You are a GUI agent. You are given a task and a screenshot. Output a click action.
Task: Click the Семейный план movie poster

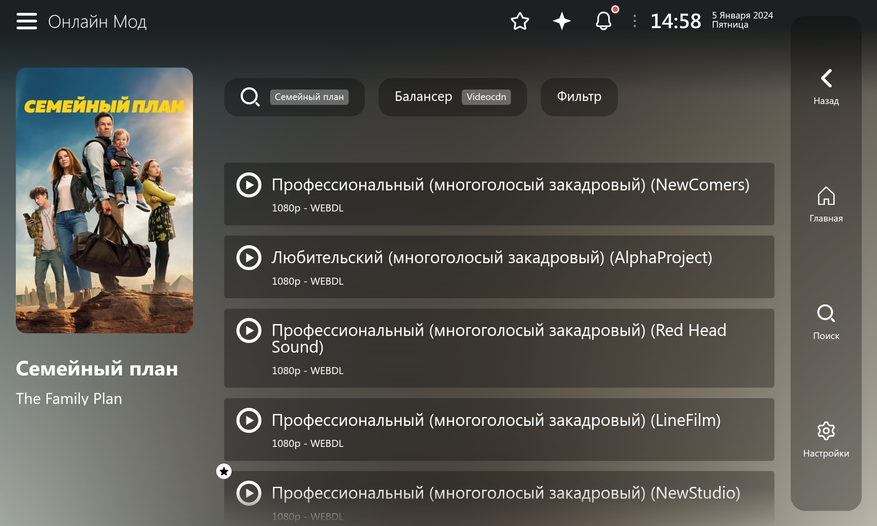coord(104,200)
